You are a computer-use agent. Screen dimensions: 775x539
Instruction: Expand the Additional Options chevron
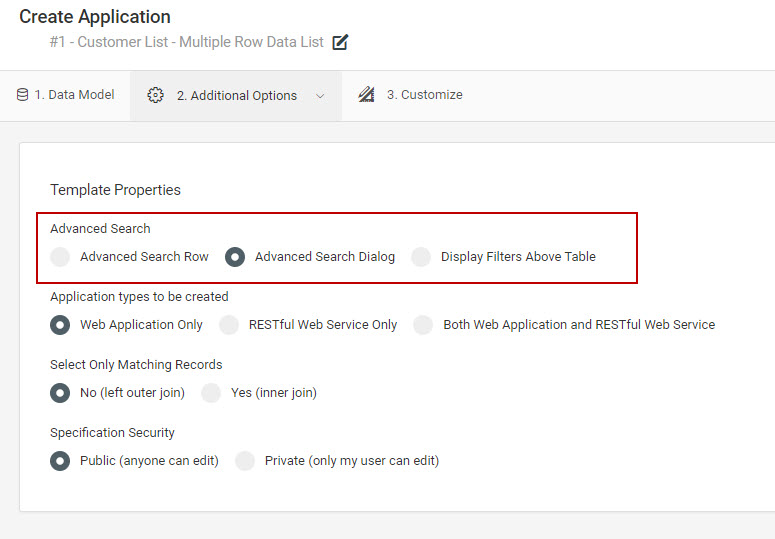[x=320, y=96]
